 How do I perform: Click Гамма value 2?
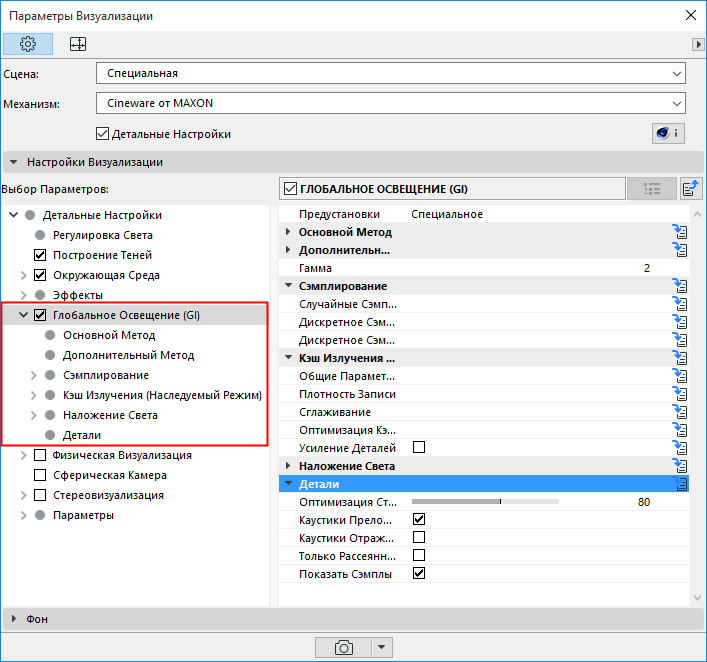pyautogui.click(x=647, y=268)
